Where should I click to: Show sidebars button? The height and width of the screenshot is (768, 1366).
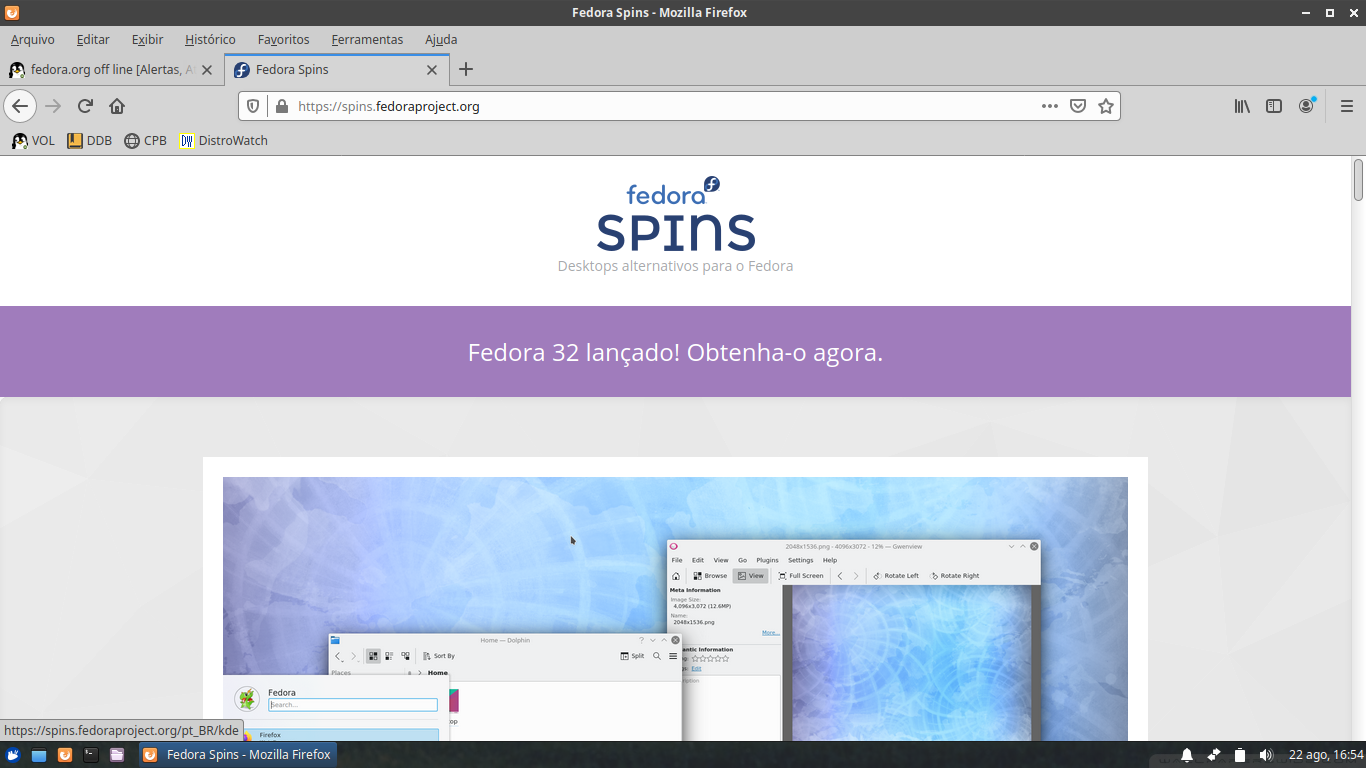click(1274, 106)
